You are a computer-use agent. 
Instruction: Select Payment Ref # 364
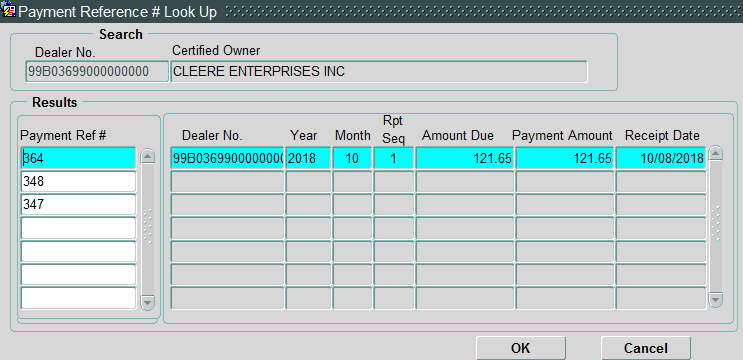click(78, 158)
